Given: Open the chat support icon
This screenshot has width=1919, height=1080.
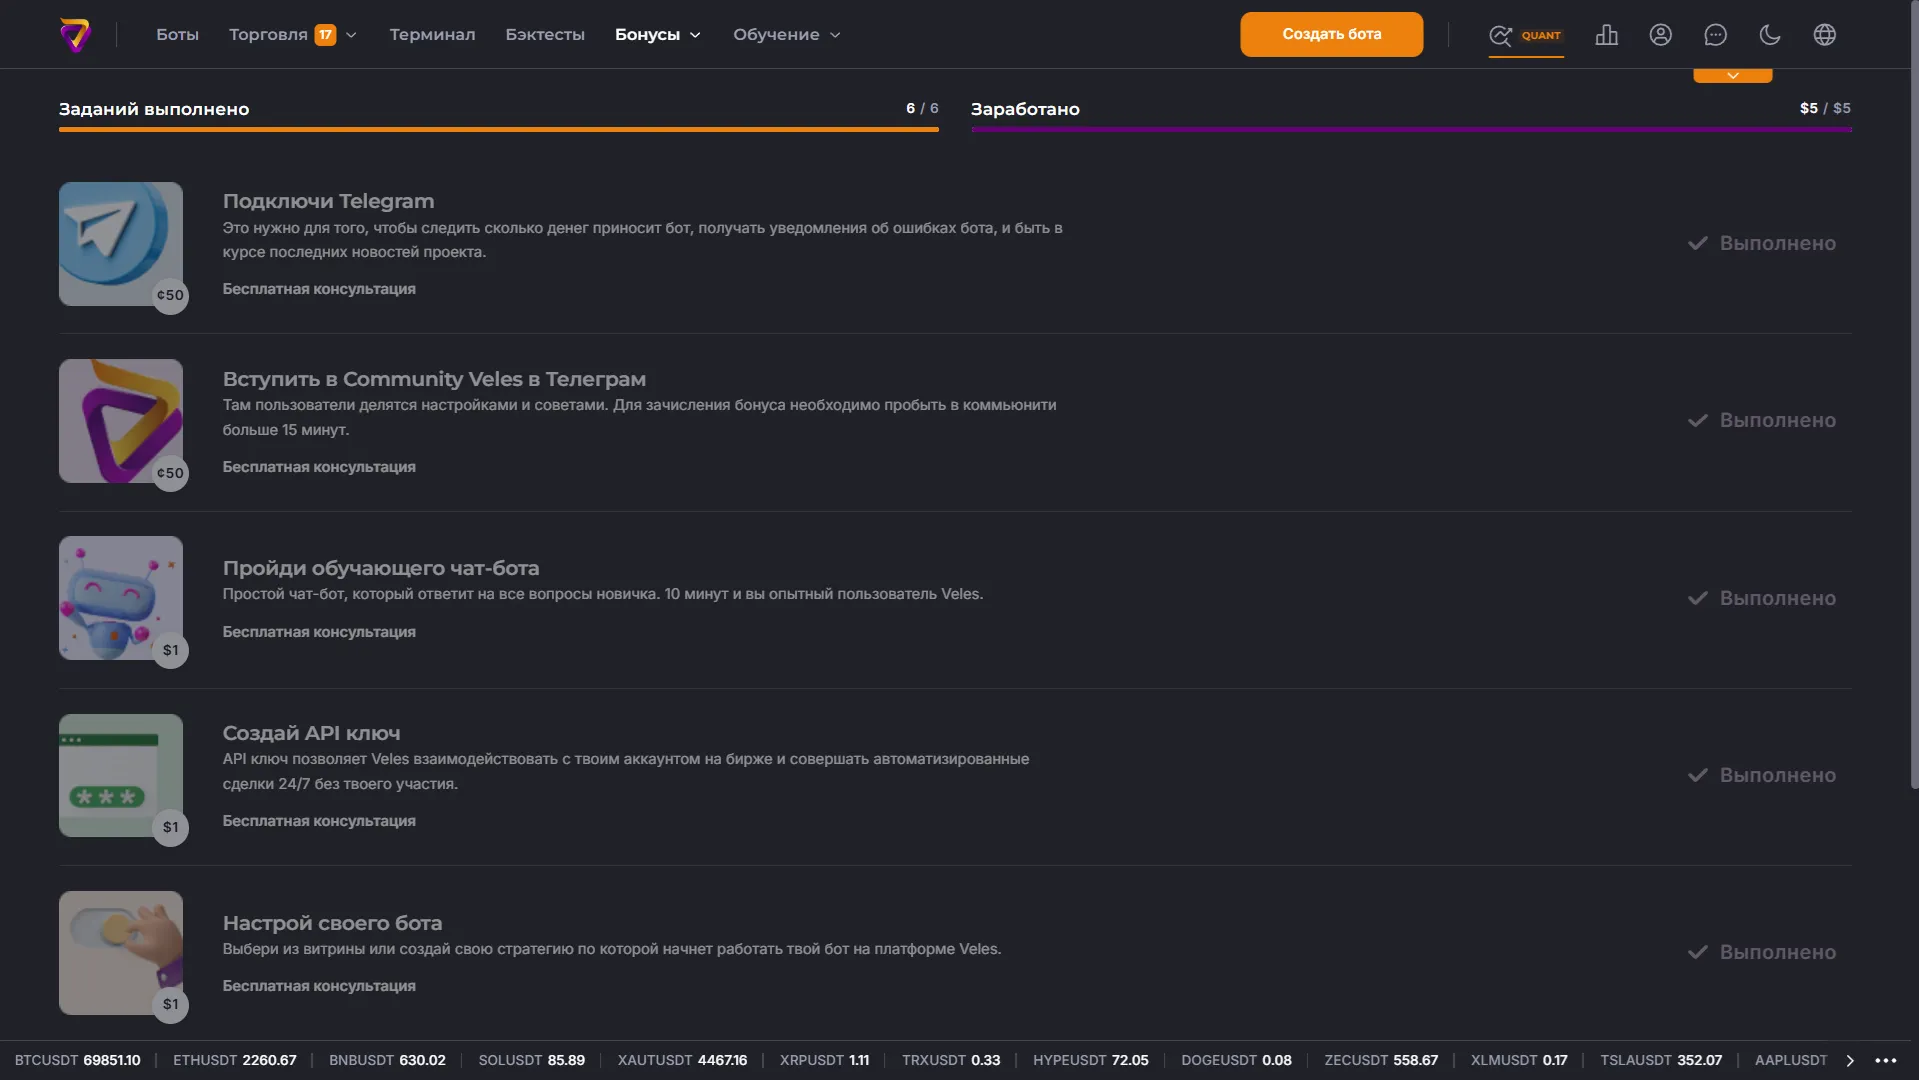Looking at the screenshot, I should click(1716, 35).
